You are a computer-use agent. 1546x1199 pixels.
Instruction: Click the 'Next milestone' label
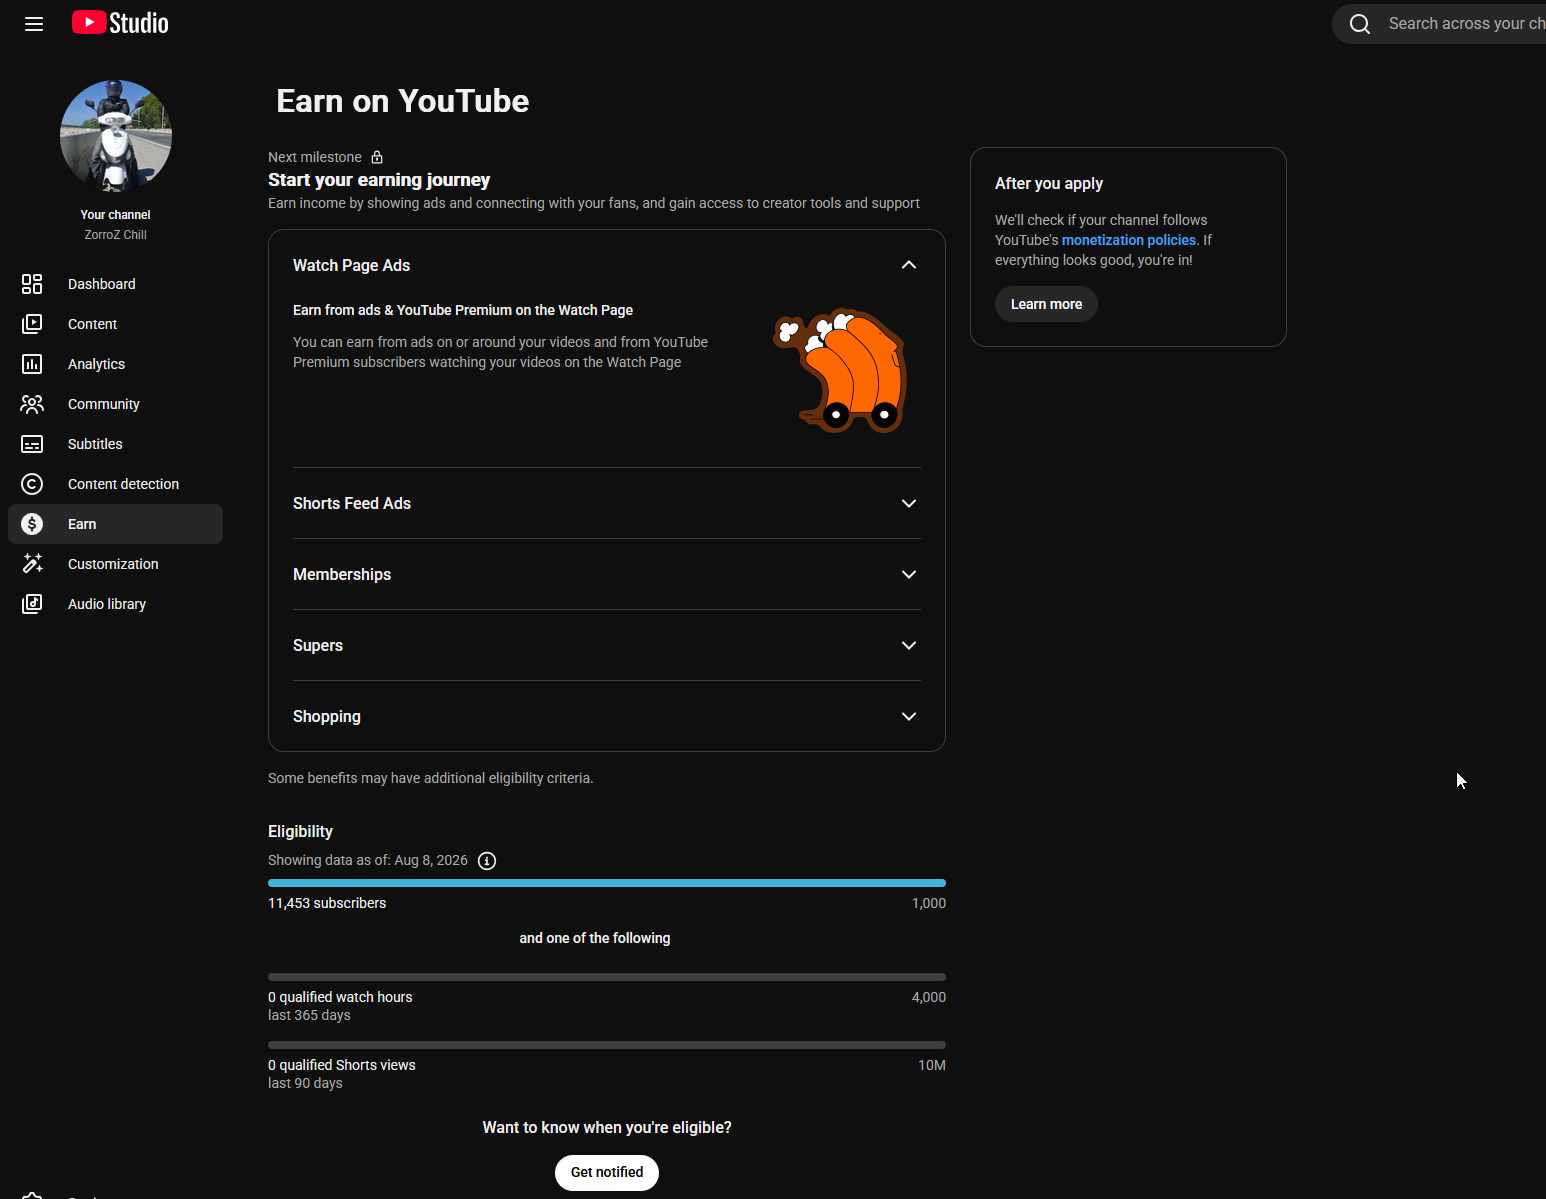(x=315, y=157)
